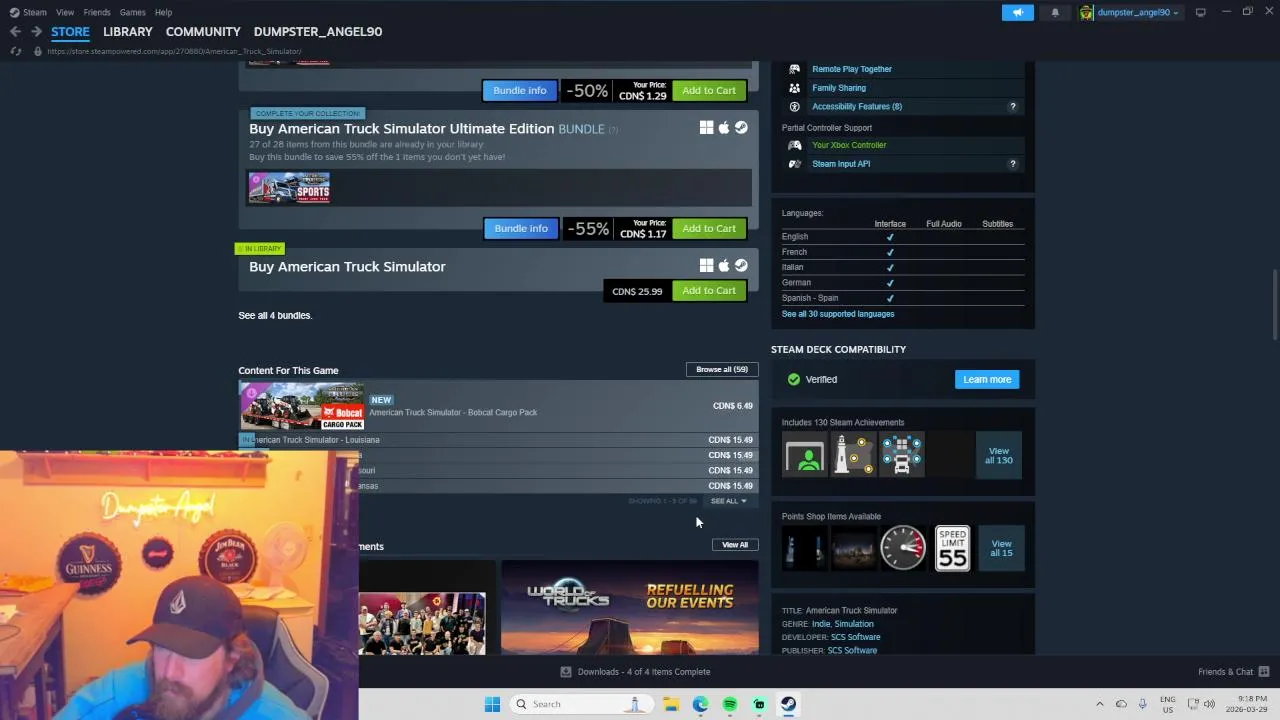Open the Help menu
The height and width of the screenshot is (720, 1280).
click(x=163, y=12)
